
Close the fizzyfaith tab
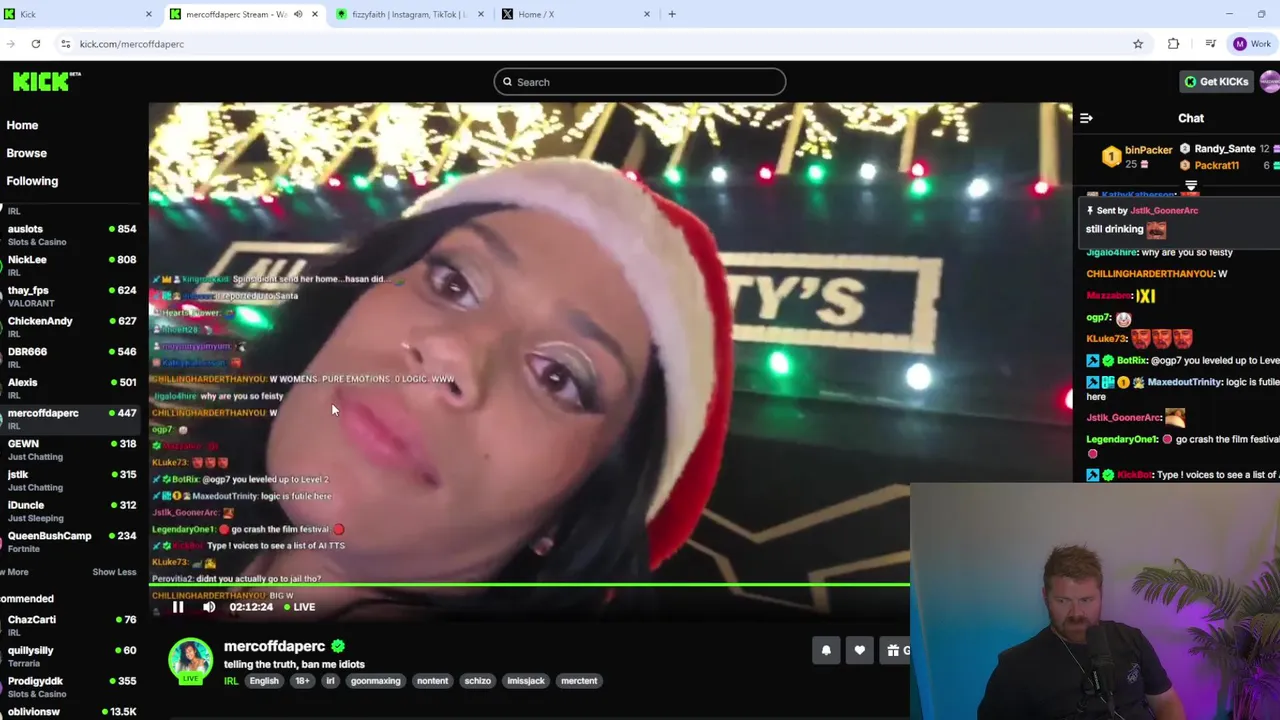pos(480,14)
